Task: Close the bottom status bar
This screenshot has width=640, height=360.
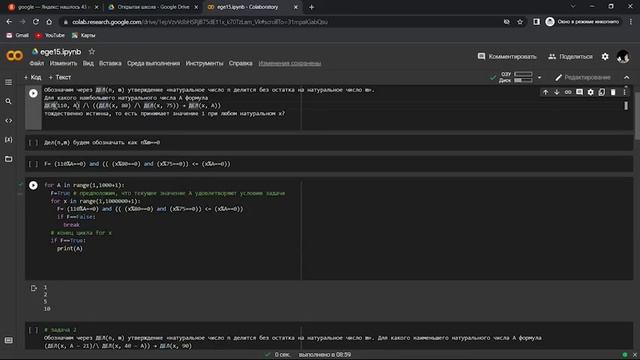Action: [x=635, y=355]
